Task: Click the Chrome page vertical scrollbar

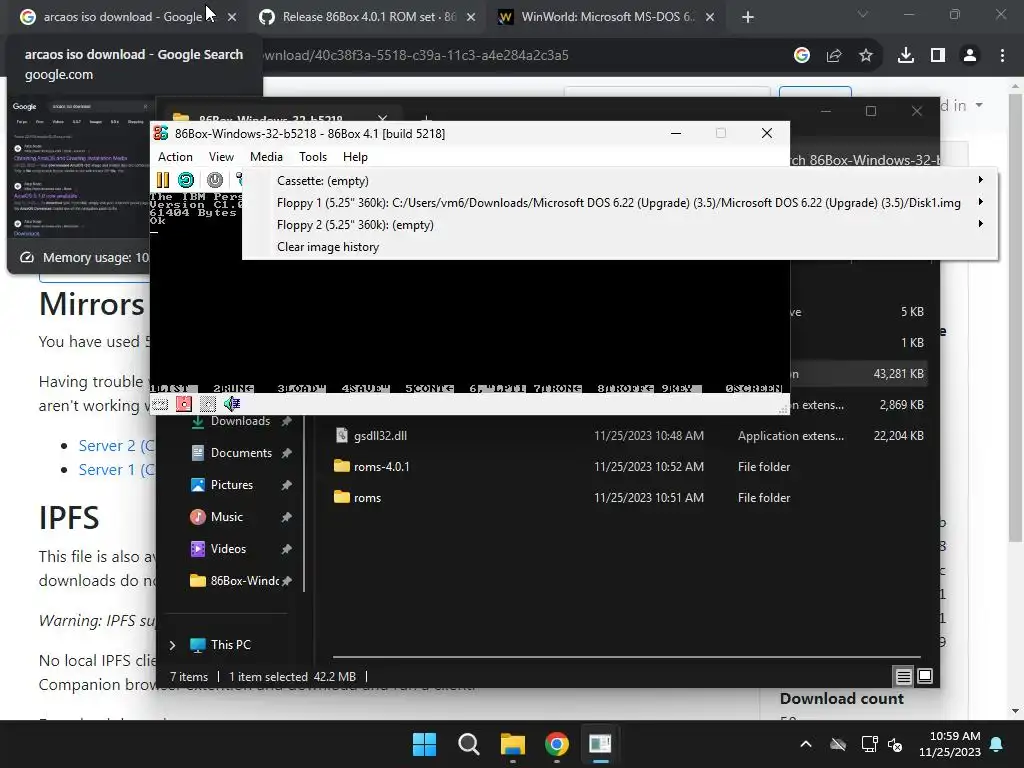Action: 1015,317
